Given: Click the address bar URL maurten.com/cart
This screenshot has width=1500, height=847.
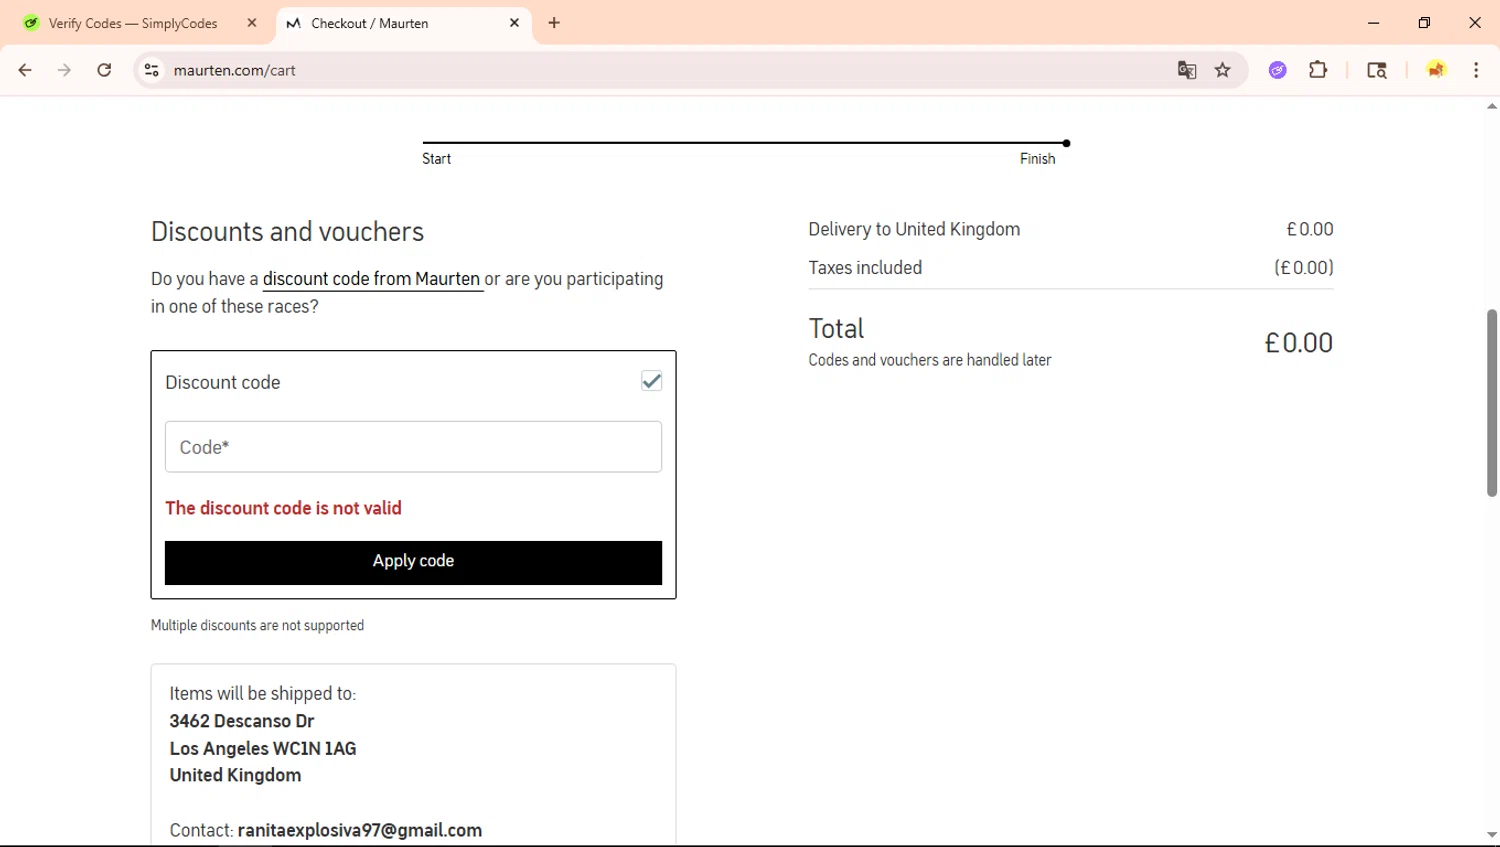Looking at the screenshot, I should (x=234, y=70).
